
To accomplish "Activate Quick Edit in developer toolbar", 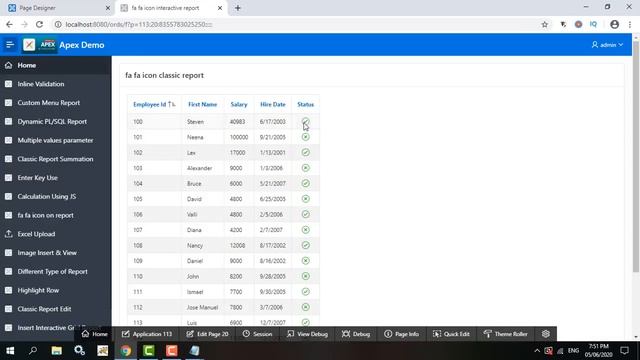I will pos(451,334).
